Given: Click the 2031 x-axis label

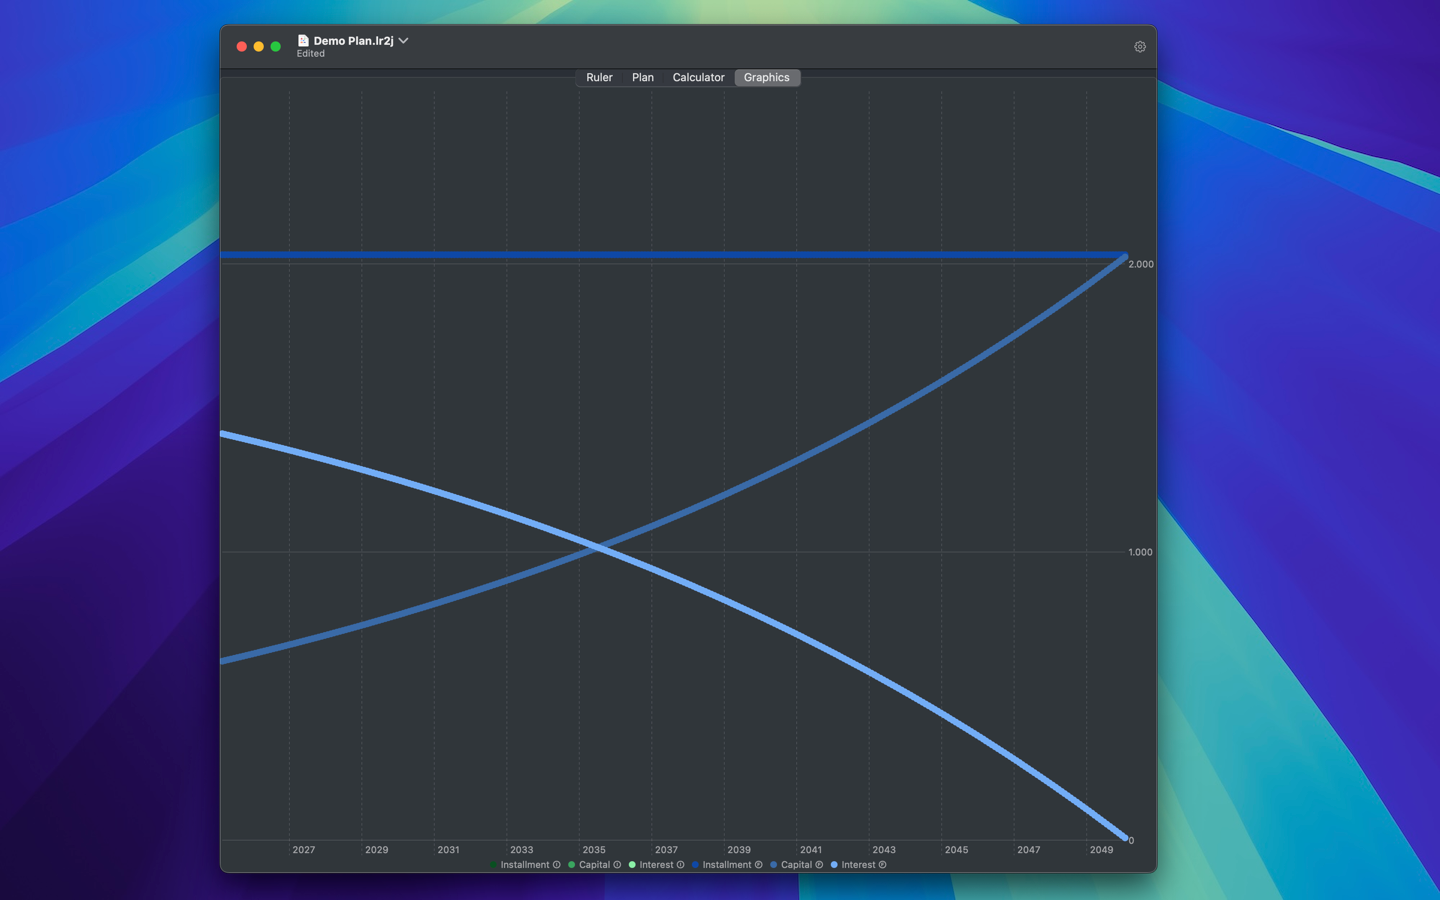Looking at the screenshot, I should (x=448, y=850).
